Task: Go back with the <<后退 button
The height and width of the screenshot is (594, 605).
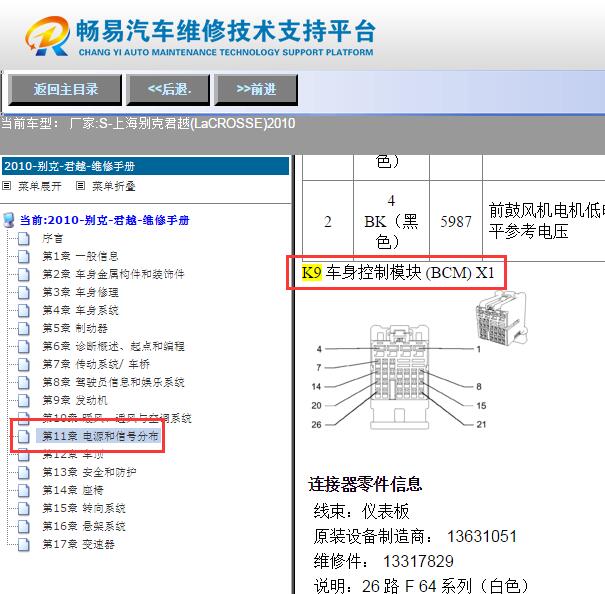Action: coord(169,90)
